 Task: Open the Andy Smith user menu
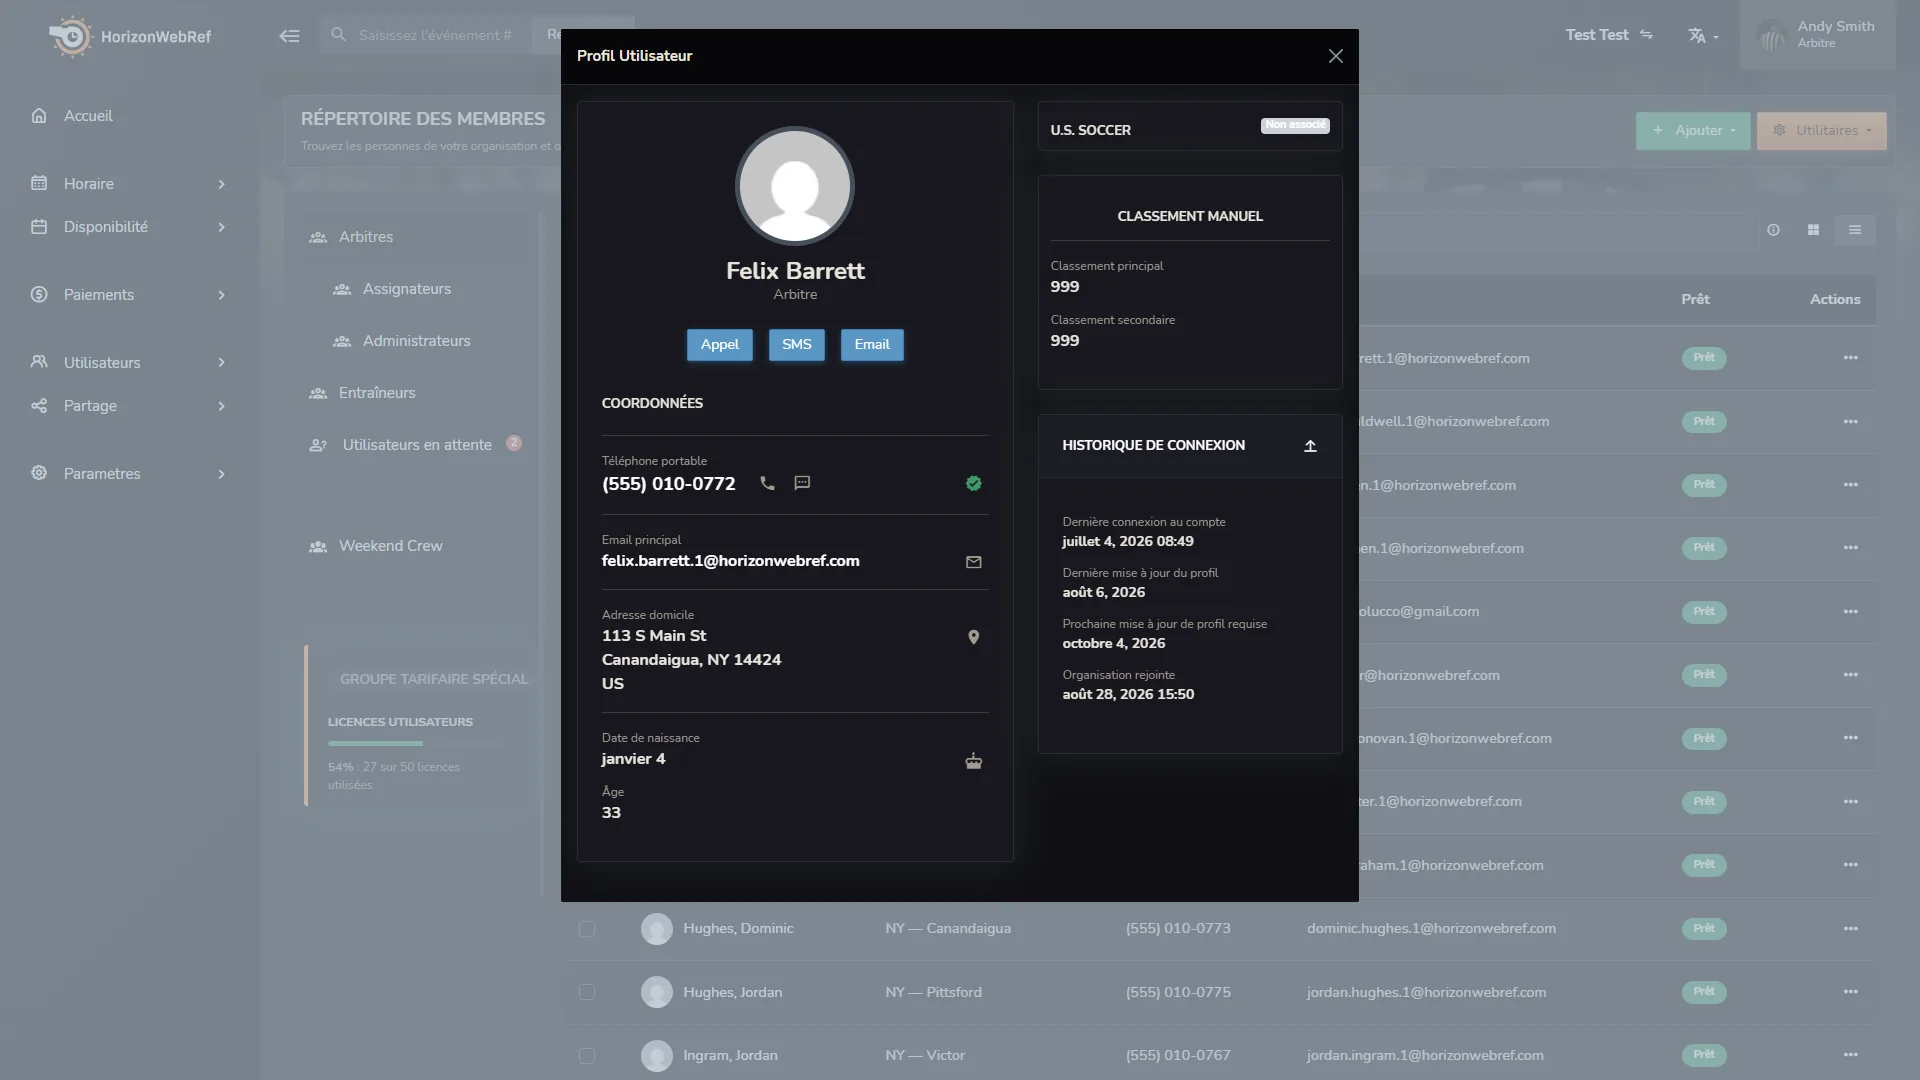[x=1817, y=35]
